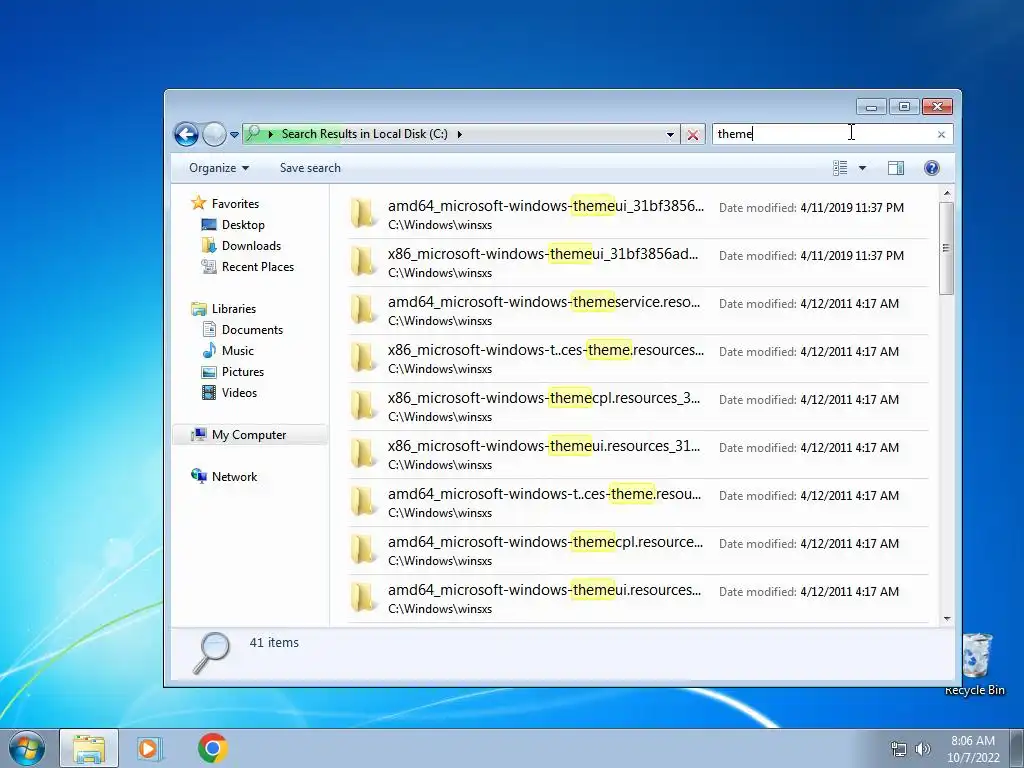
Task: Open the Organize menu
Action: [x=219, y=168]
